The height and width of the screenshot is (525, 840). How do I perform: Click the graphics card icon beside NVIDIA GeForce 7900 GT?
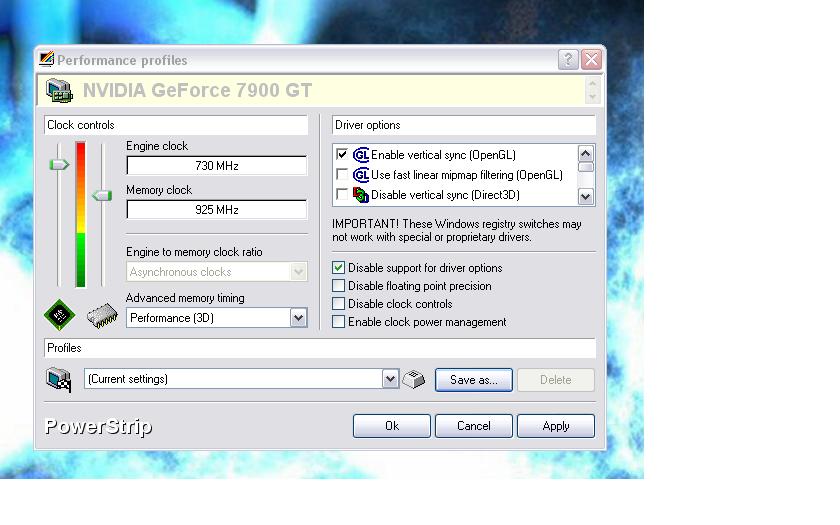click(x=59, y=91)
